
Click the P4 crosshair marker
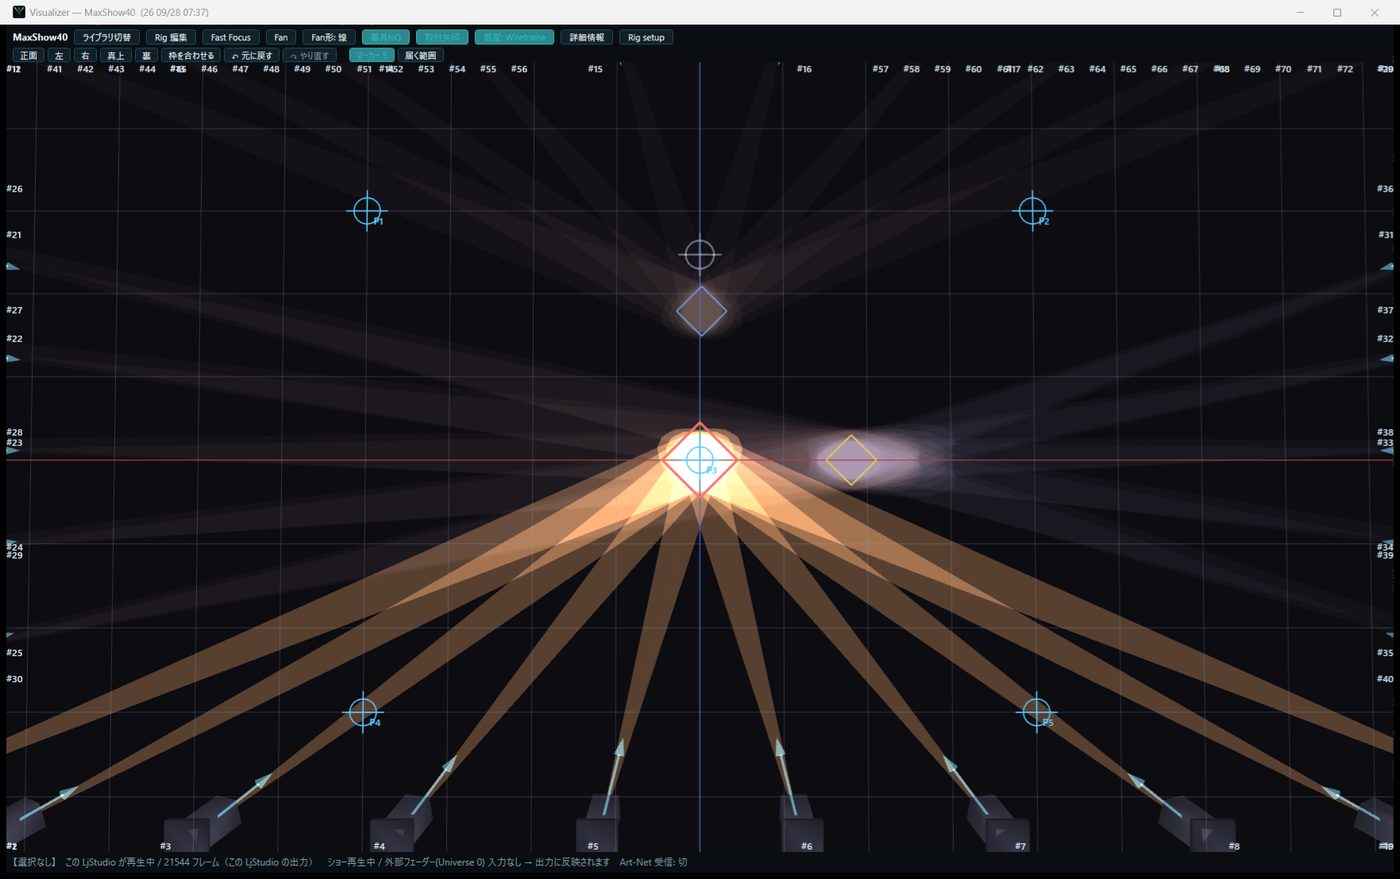(x=363, y=712)
